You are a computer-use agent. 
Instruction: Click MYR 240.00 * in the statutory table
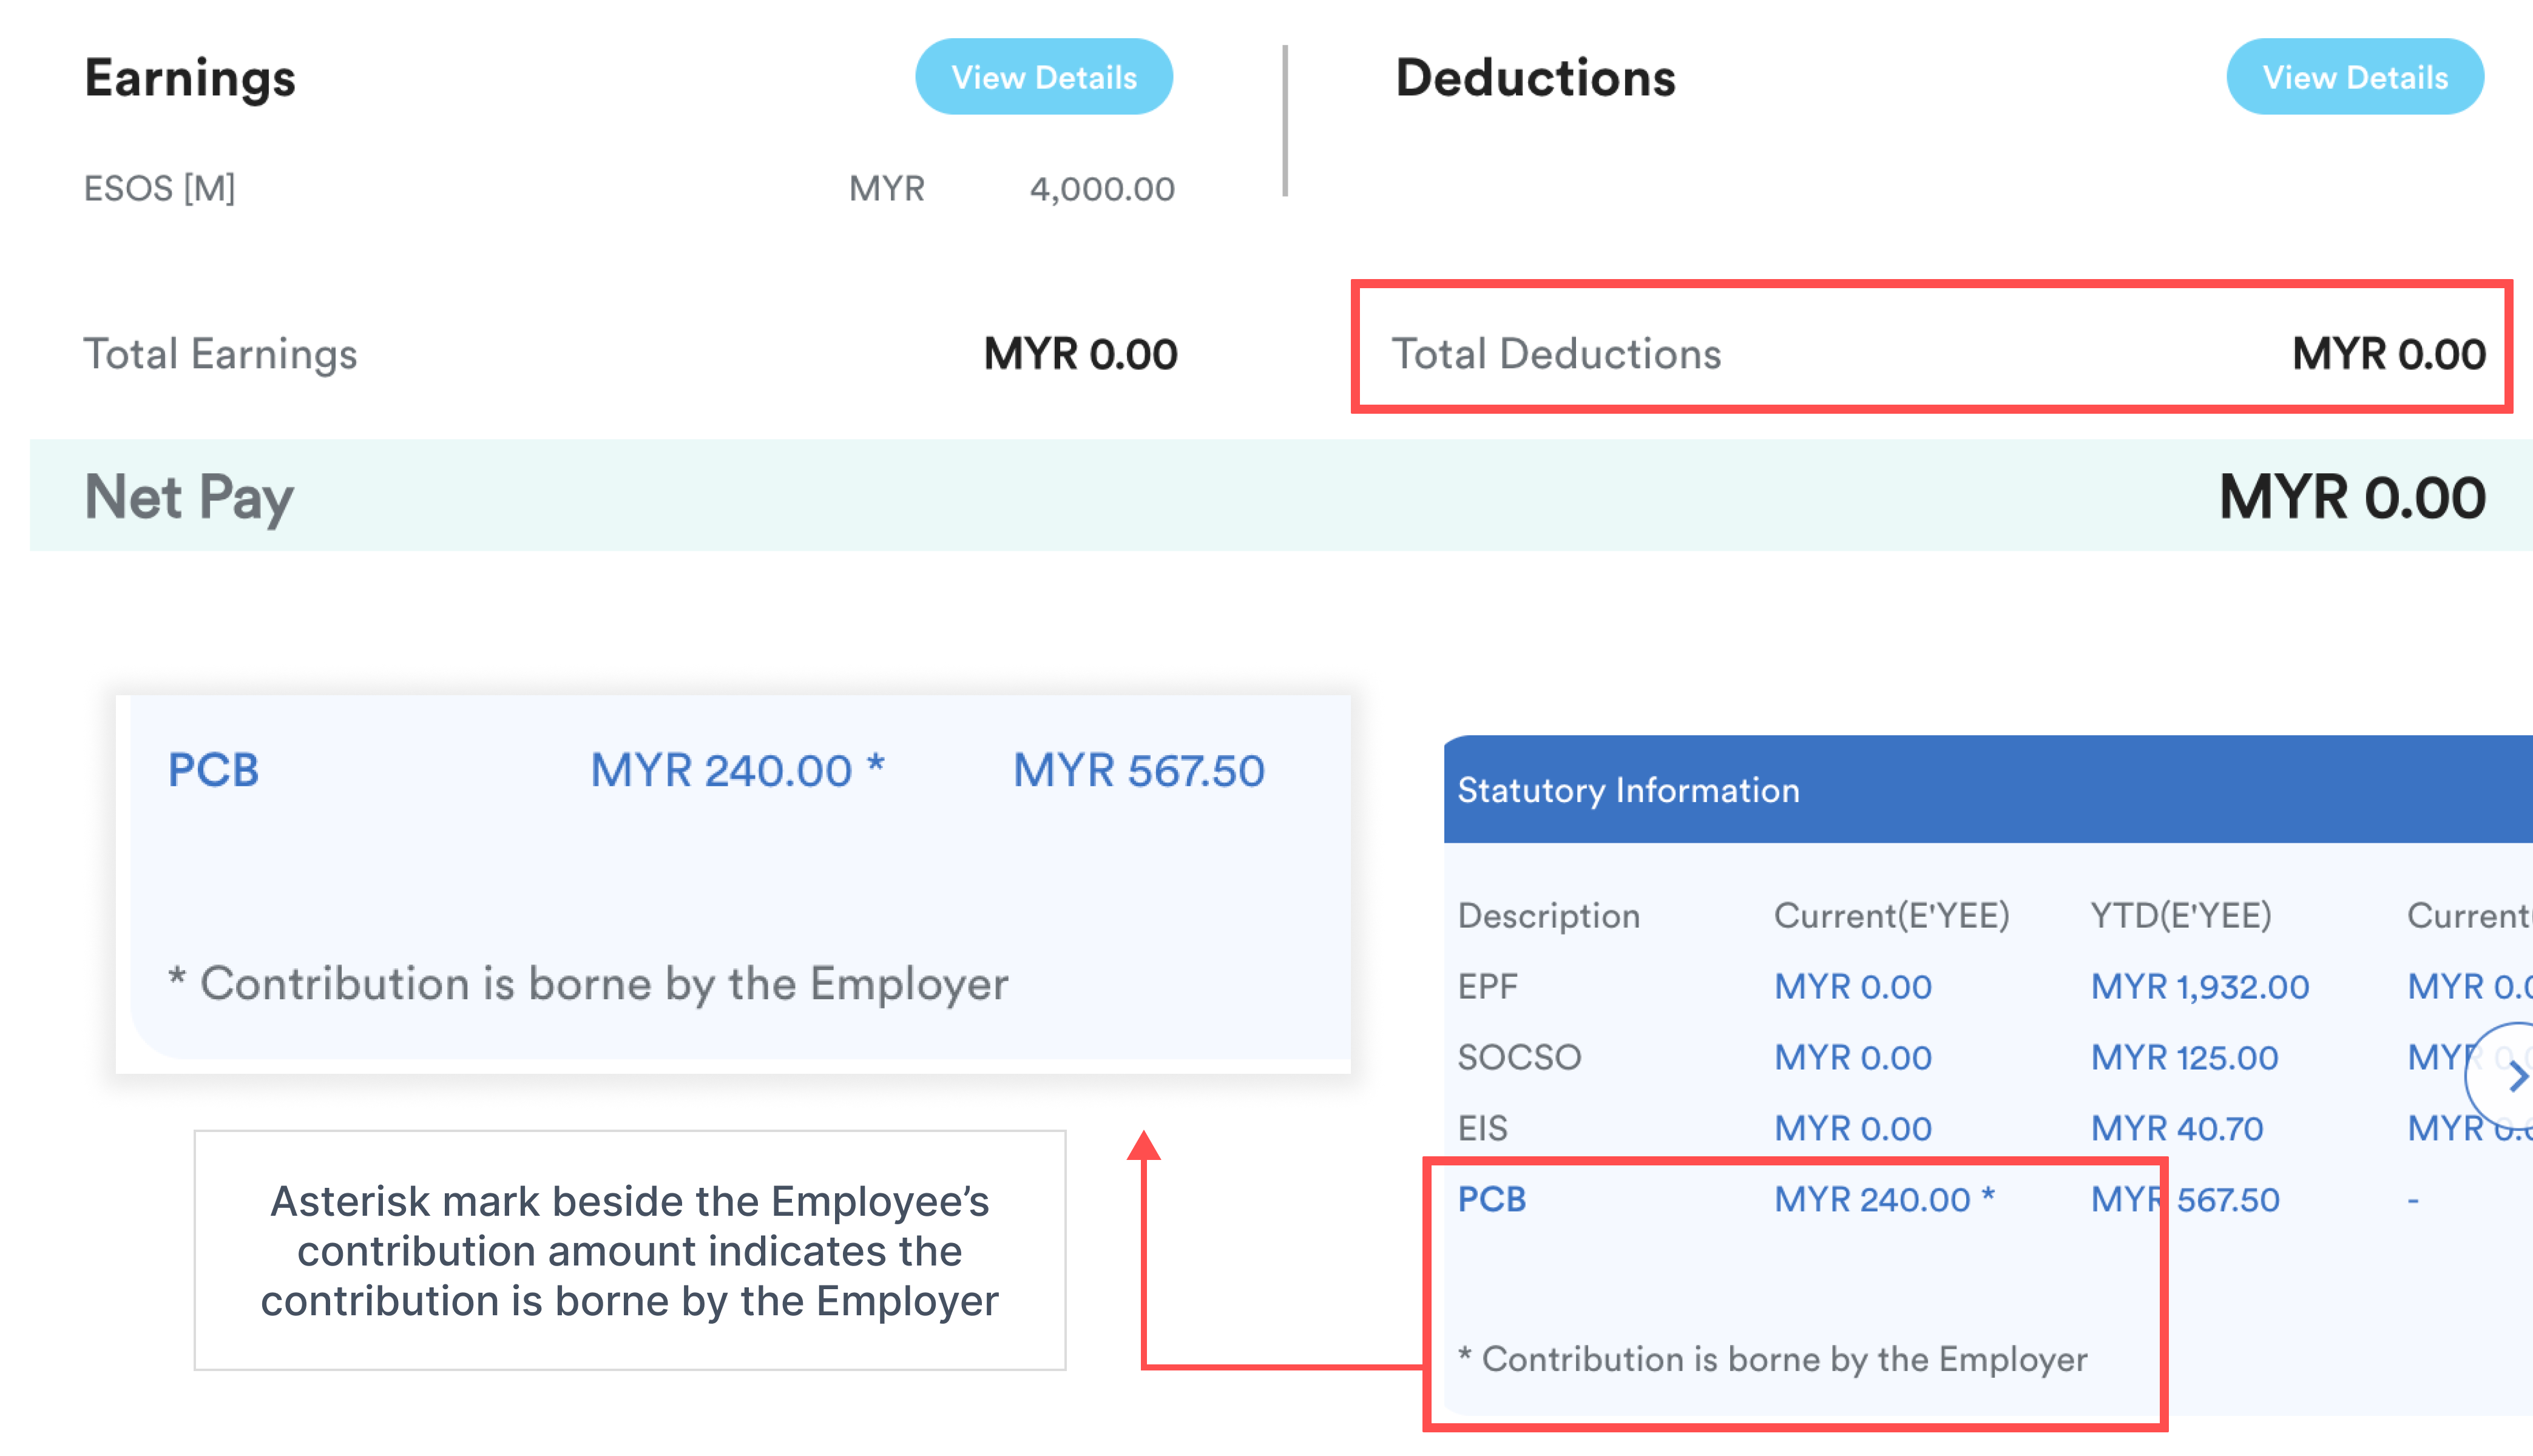point(1883,1199)
